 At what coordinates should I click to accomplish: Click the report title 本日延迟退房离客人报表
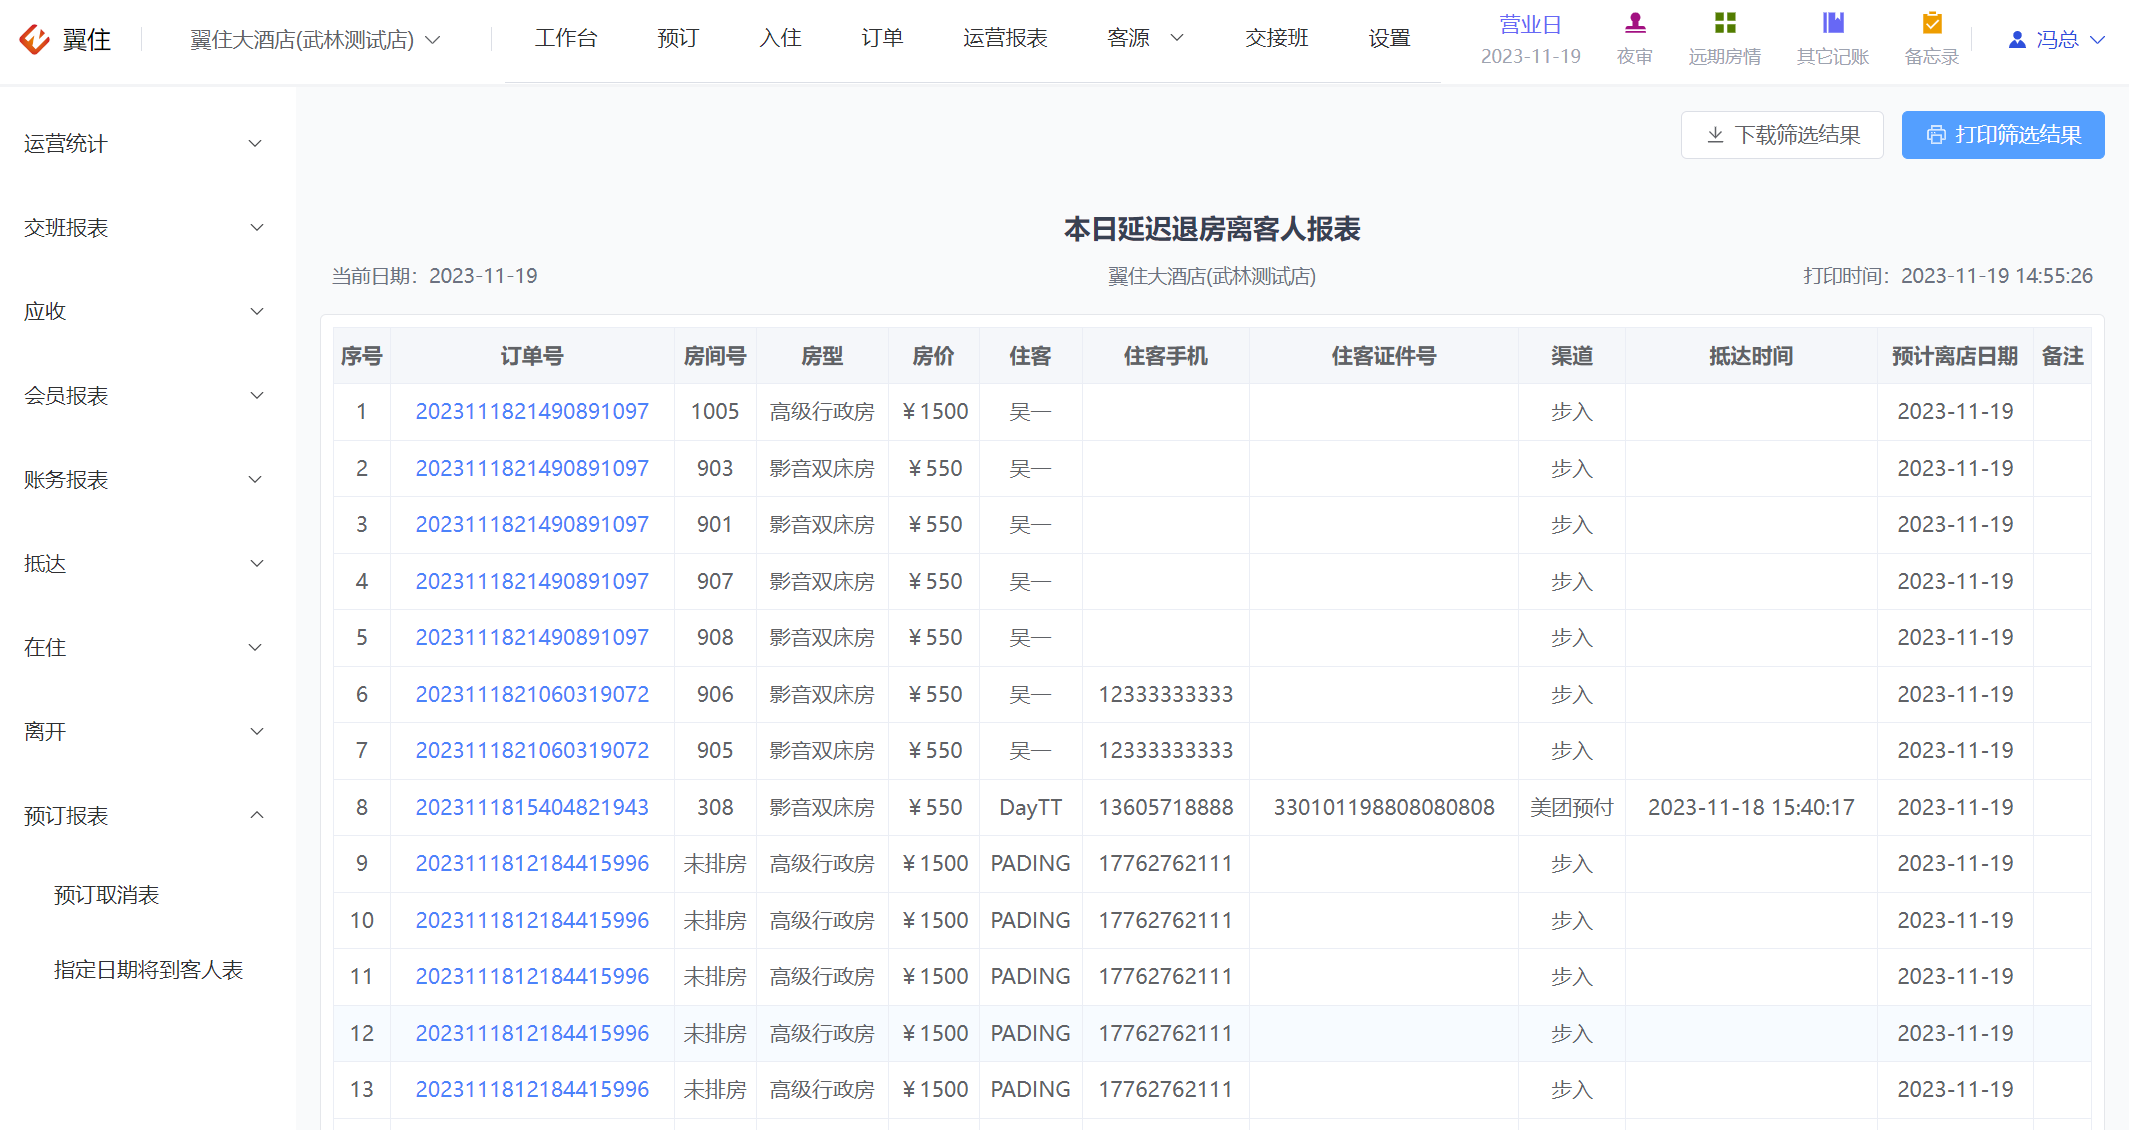[x=1212, y=229]
